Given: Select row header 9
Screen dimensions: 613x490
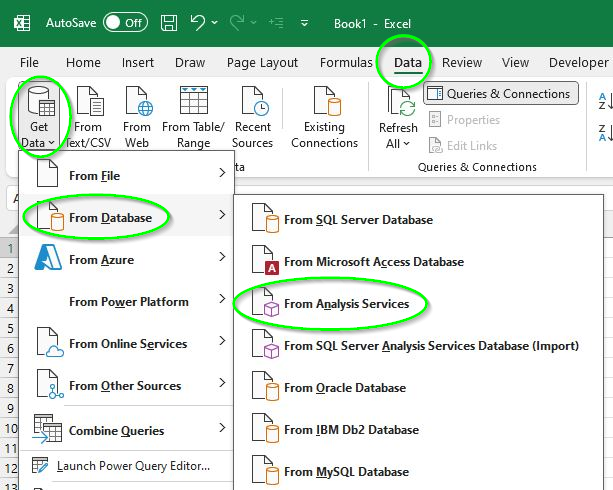Looking at the screenshot, I should click(x=10, y=408).
